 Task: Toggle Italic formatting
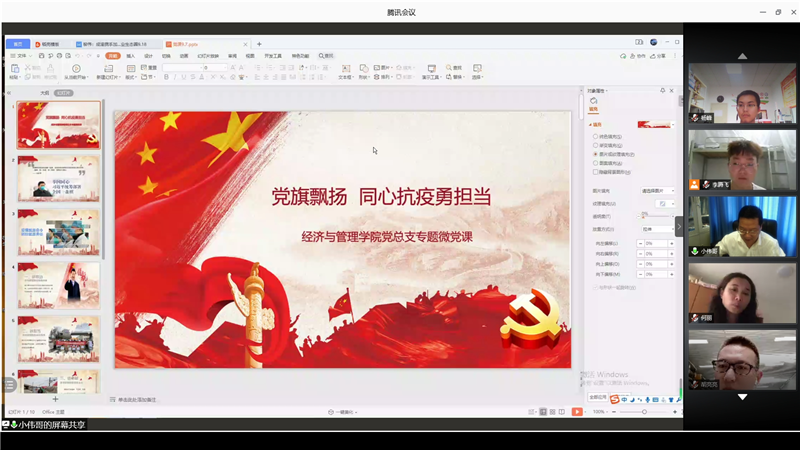click(175, 77)
